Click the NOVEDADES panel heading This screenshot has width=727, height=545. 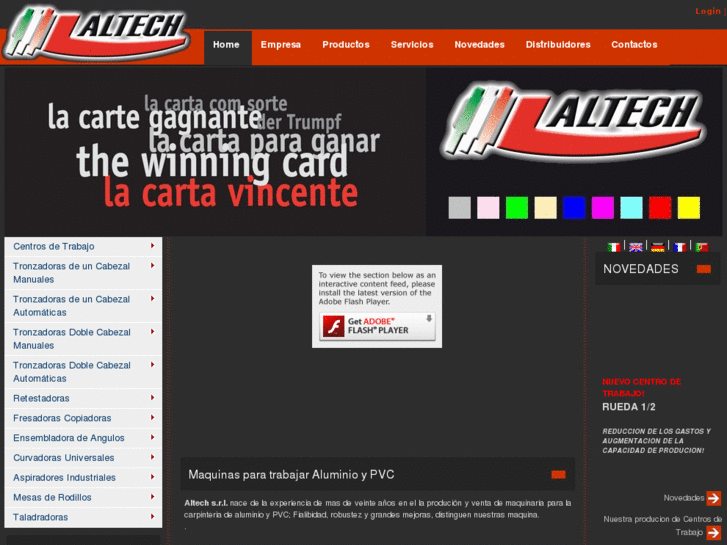(x=640, y=269)
